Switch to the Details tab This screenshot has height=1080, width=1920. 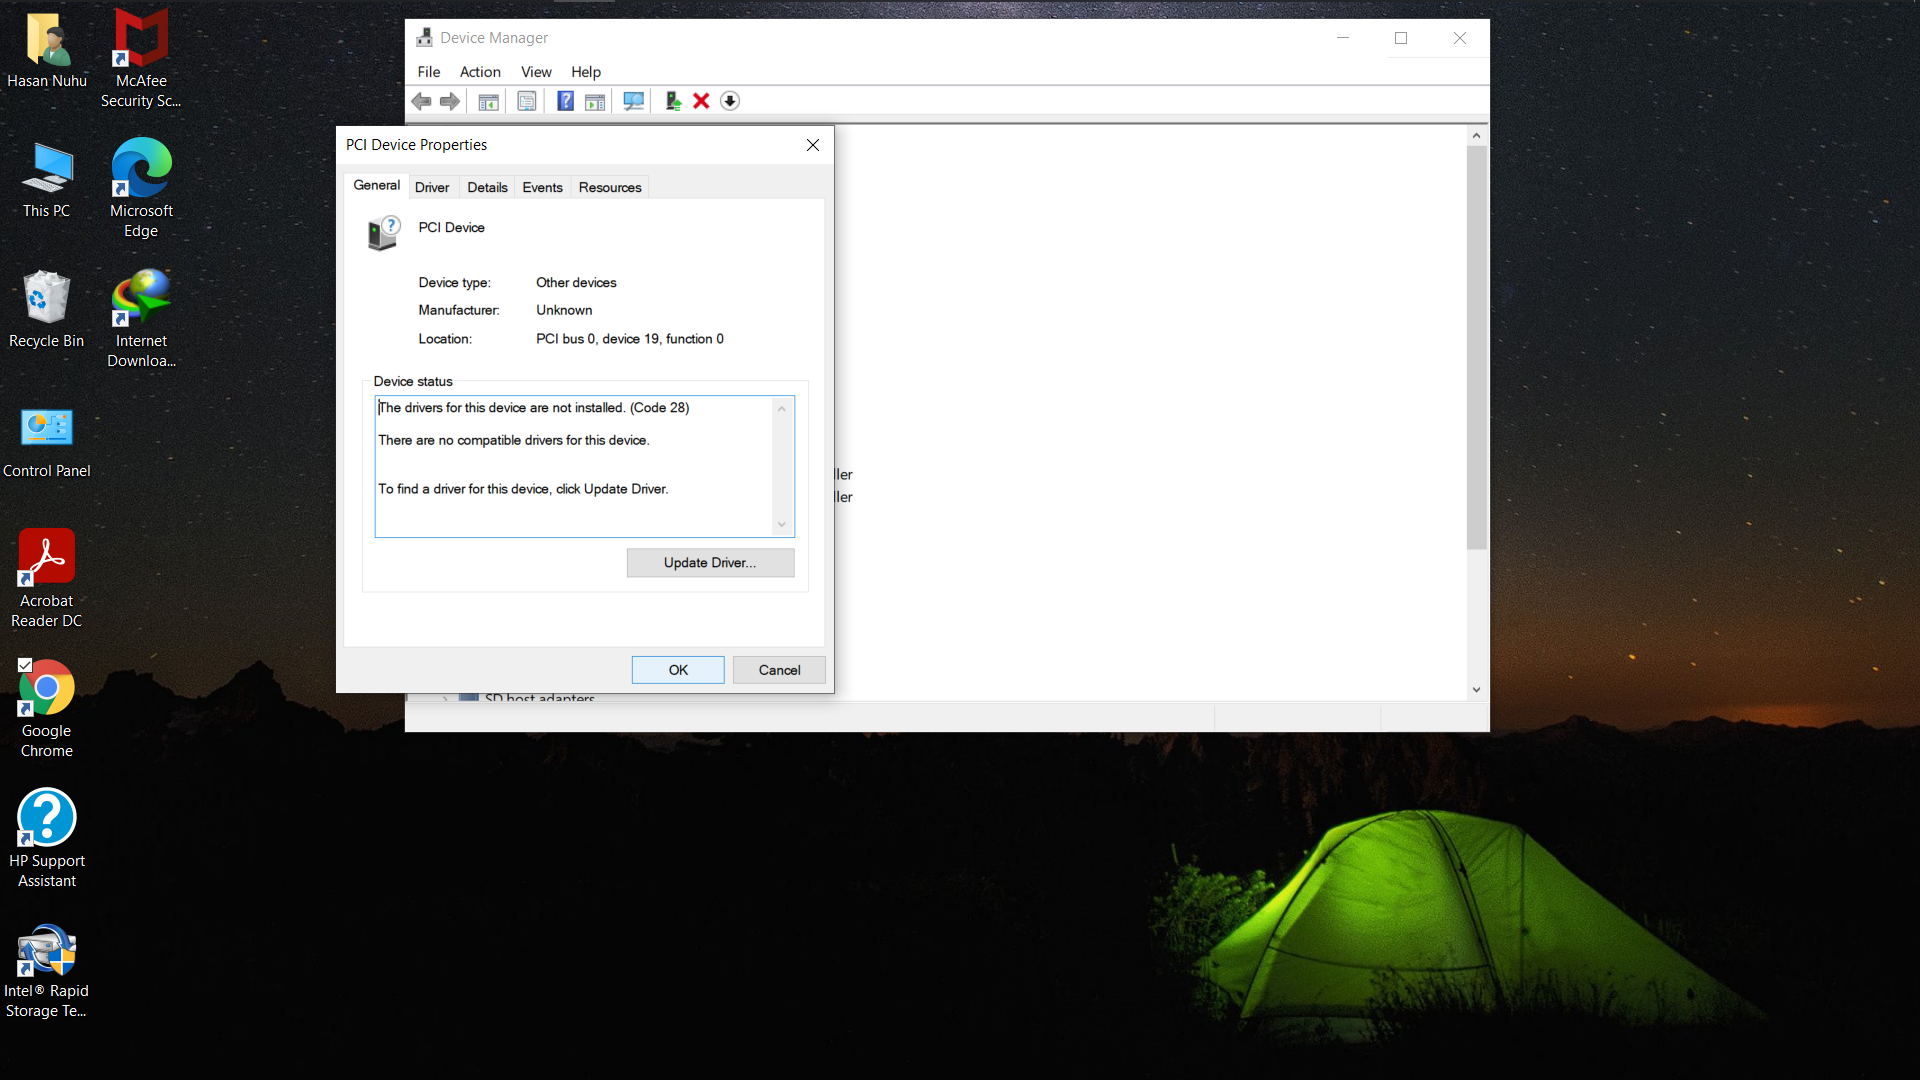487,187
